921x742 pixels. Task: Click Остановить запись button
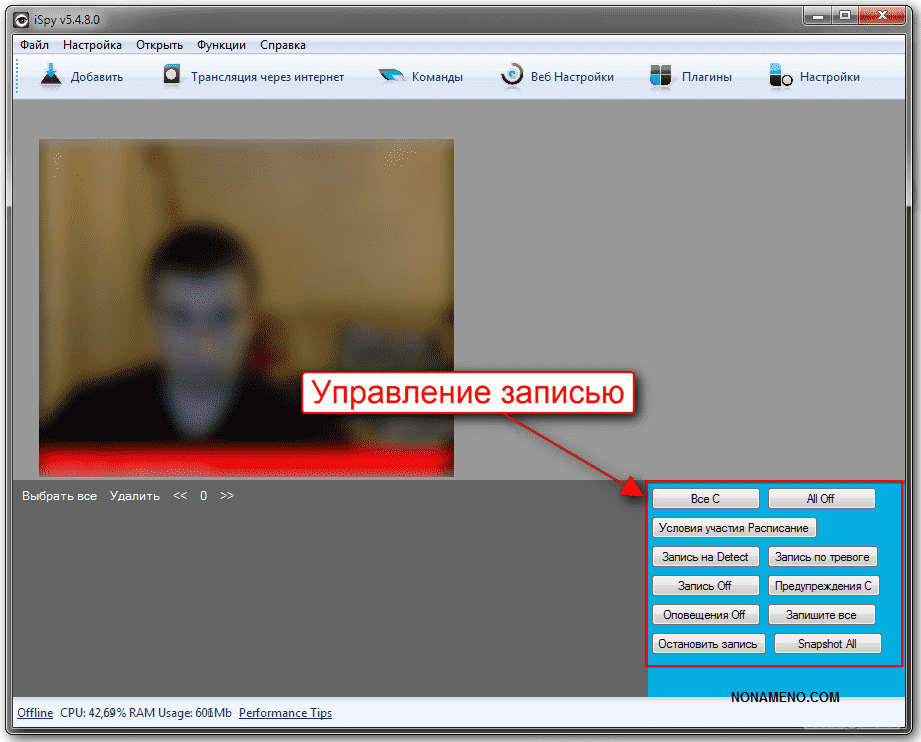710,644
